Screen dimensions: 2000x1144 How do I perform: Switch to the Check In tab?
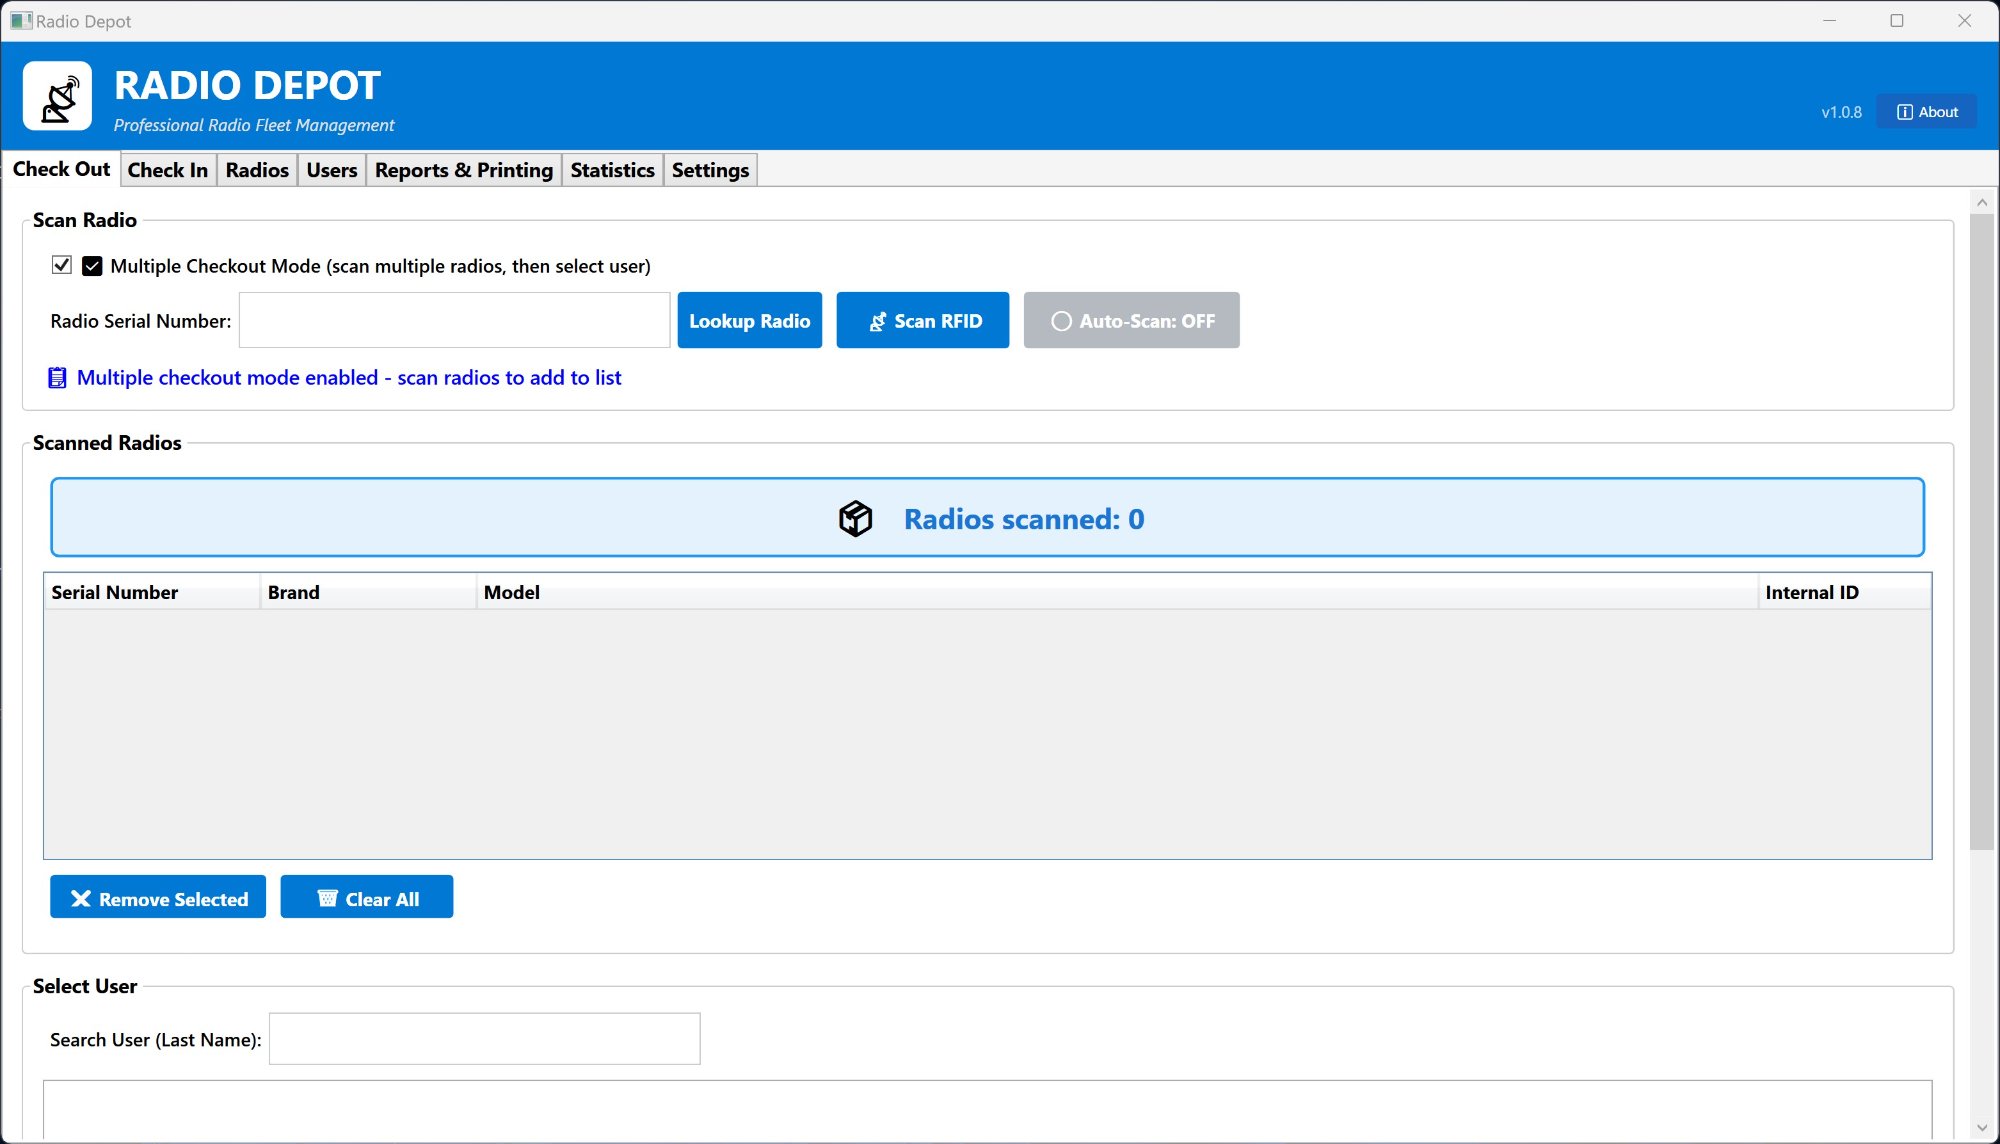[x=167, y=170]
